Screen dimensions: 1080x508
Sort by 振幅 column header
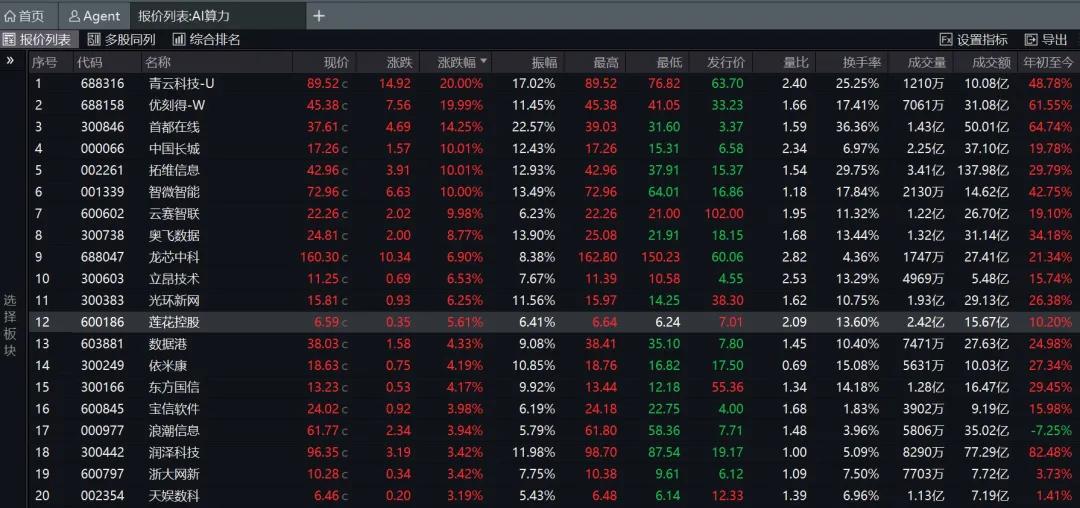pos(544,63)
